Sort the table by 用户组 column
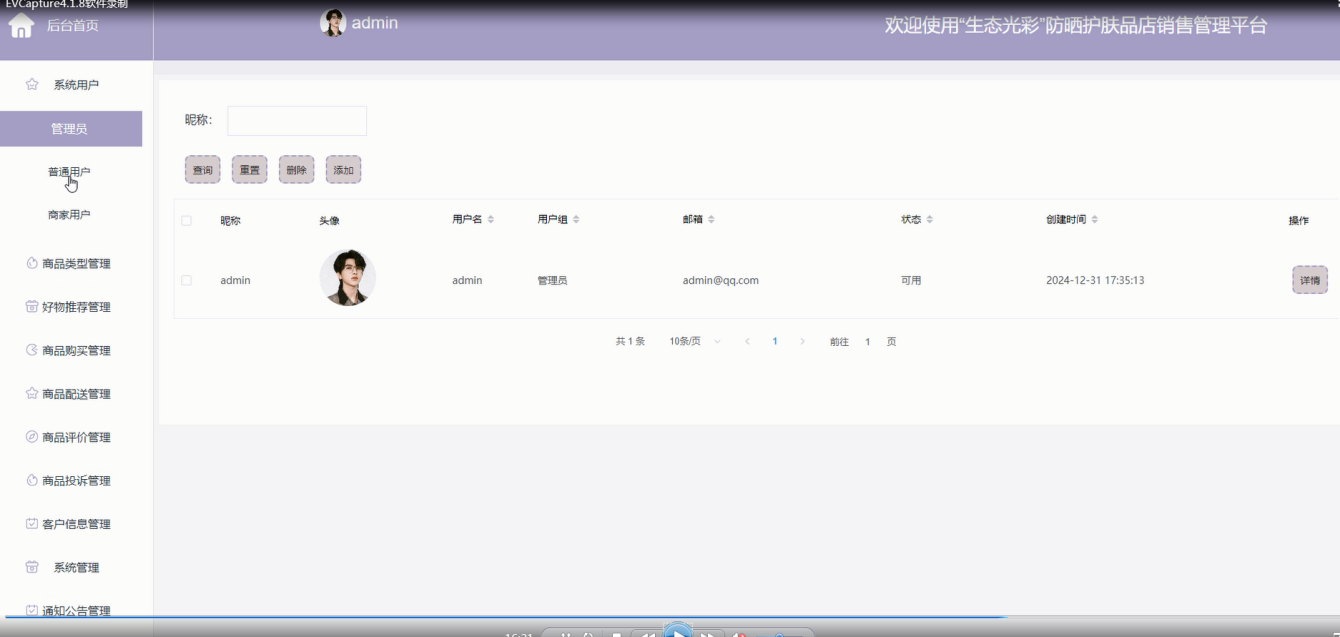The height and width of the screenshot is (637, 1340). pyautogui.click(x=576, y=220)
